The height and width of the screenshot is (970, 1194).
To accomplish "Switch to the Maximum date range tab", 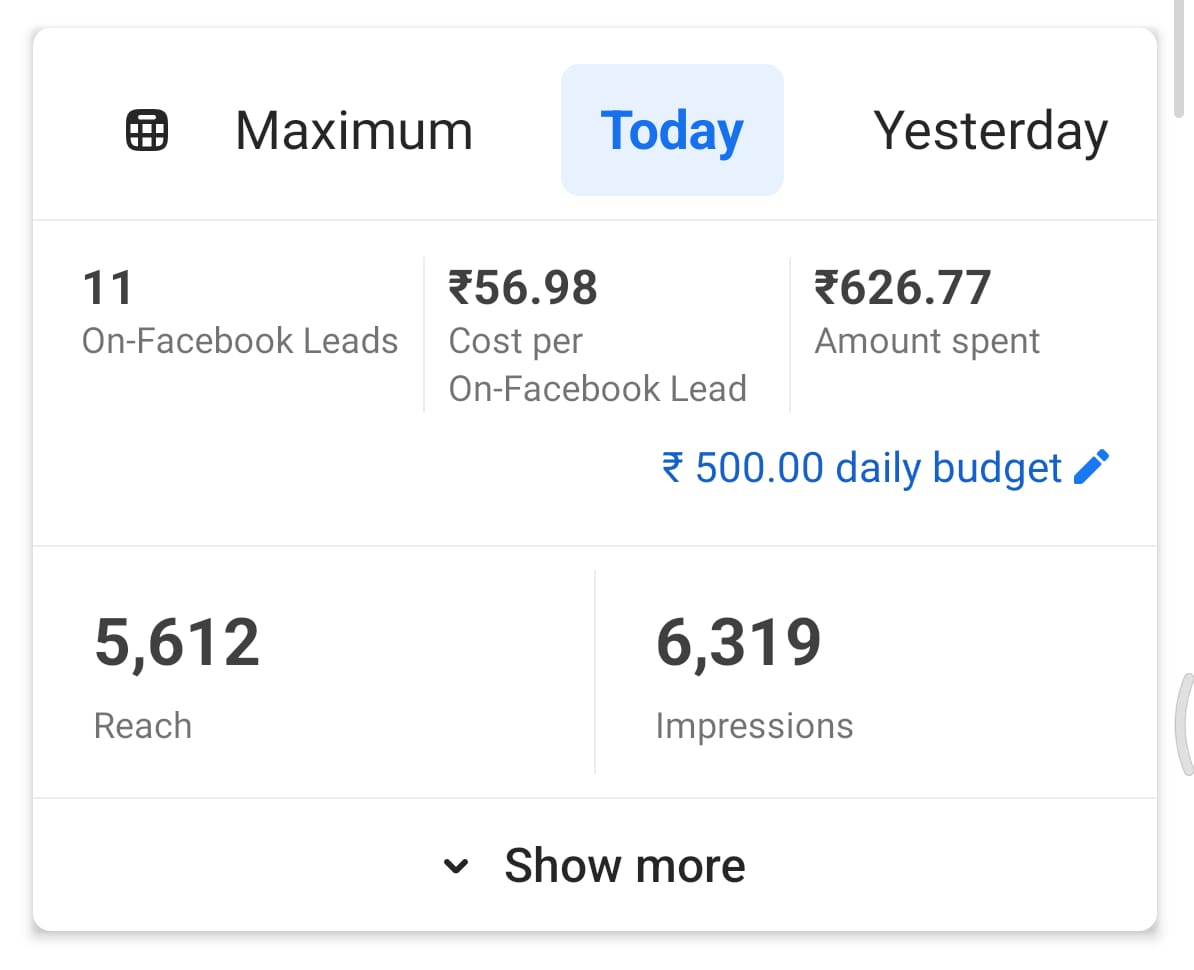I will click(353, 131).
